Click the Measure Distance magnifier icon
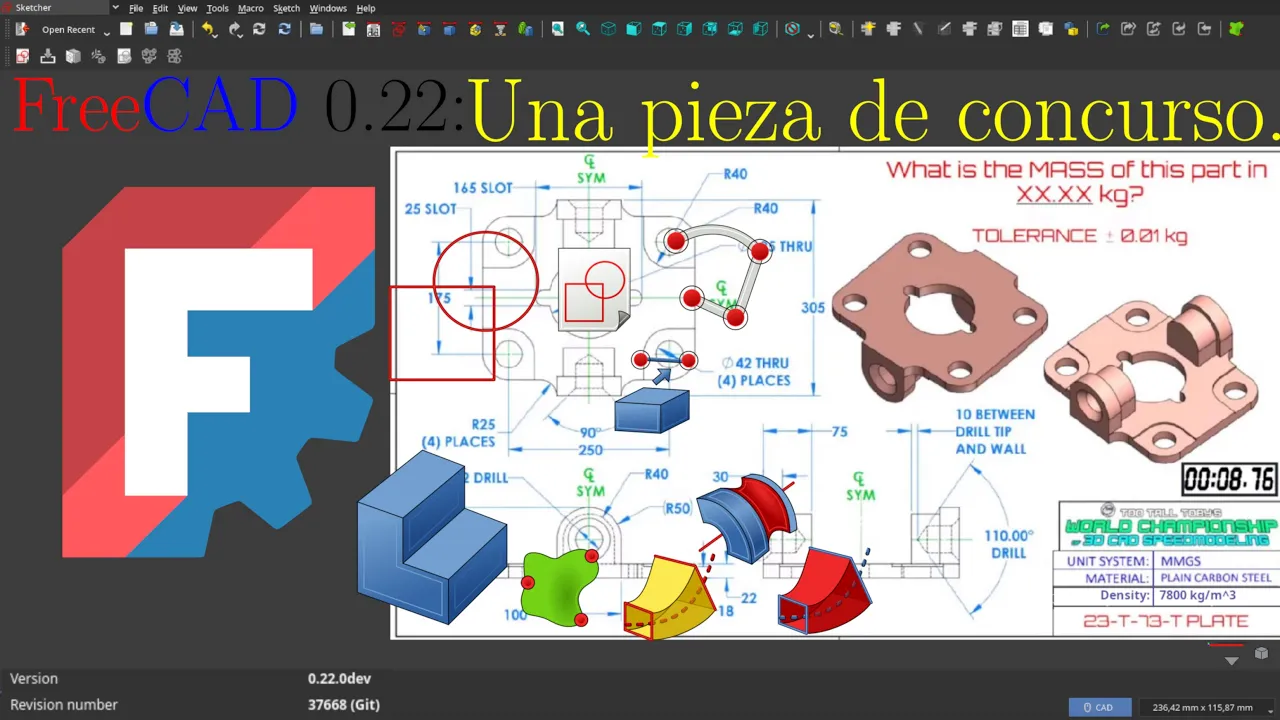 coord(835,30)
